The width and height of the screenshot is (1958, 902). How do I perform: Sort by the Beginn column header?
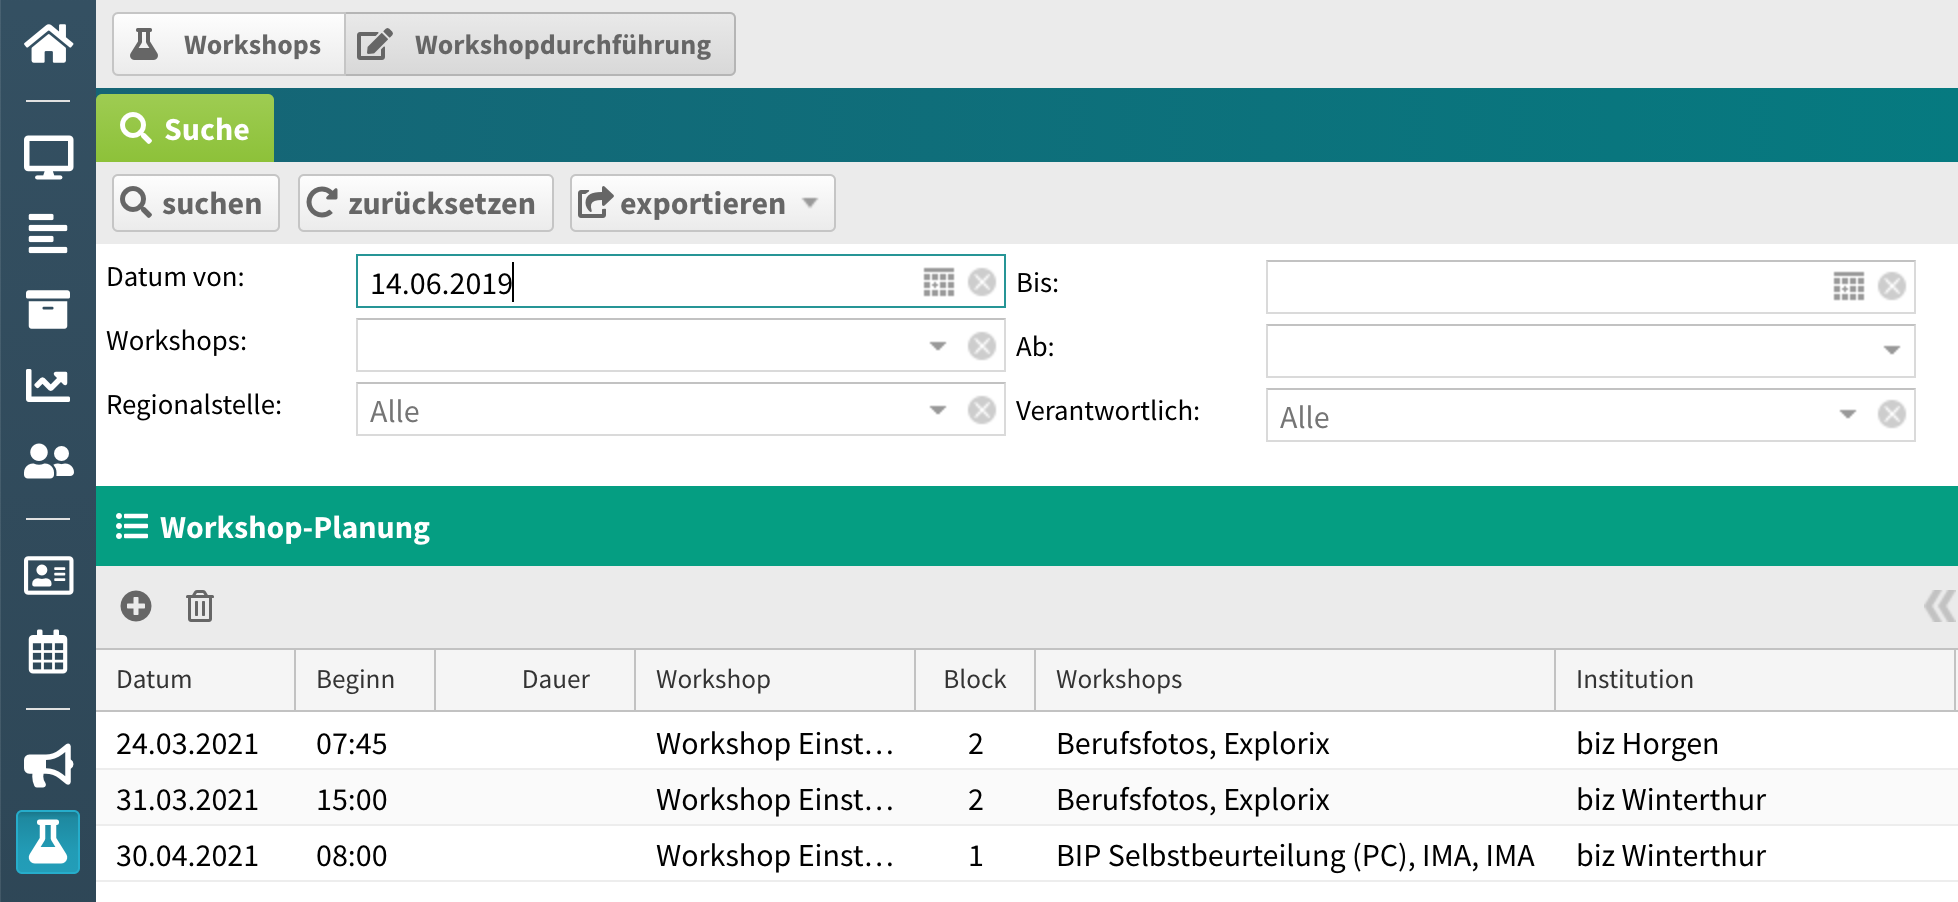click(365, 679)
